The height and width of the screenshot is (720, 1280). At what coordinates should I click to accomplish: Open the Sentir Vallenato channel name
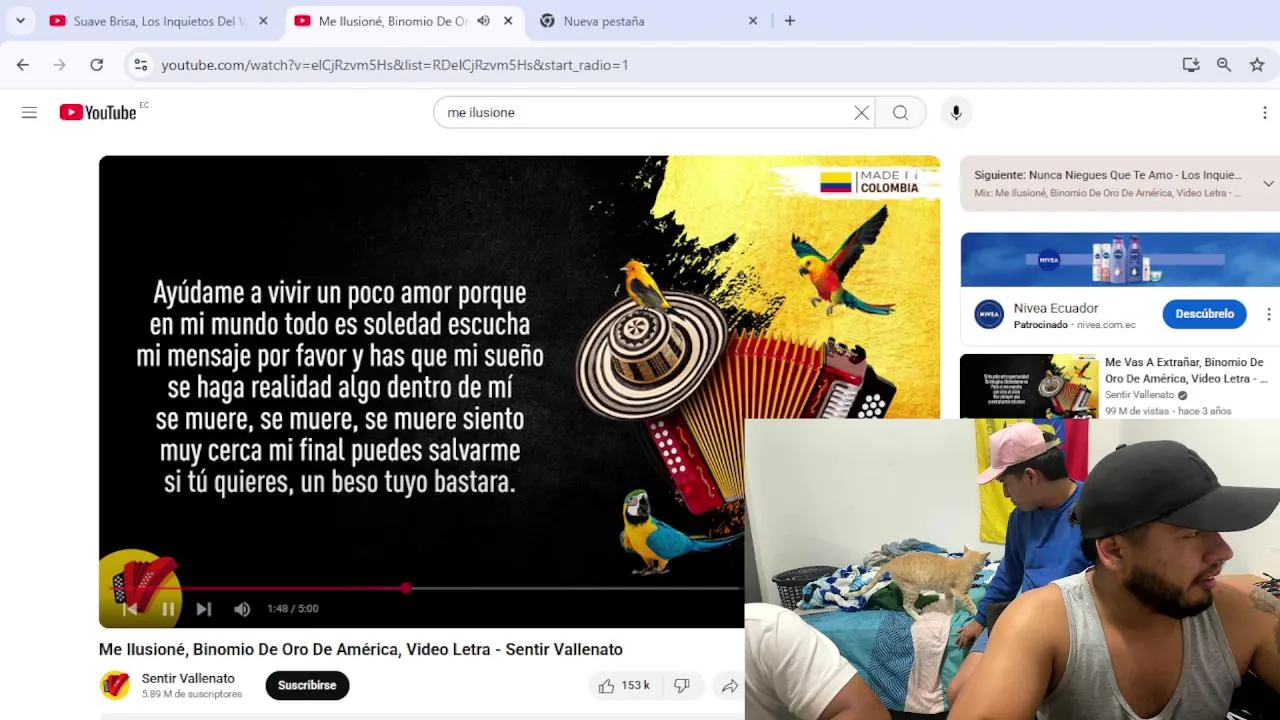click(x=188, y=678)
